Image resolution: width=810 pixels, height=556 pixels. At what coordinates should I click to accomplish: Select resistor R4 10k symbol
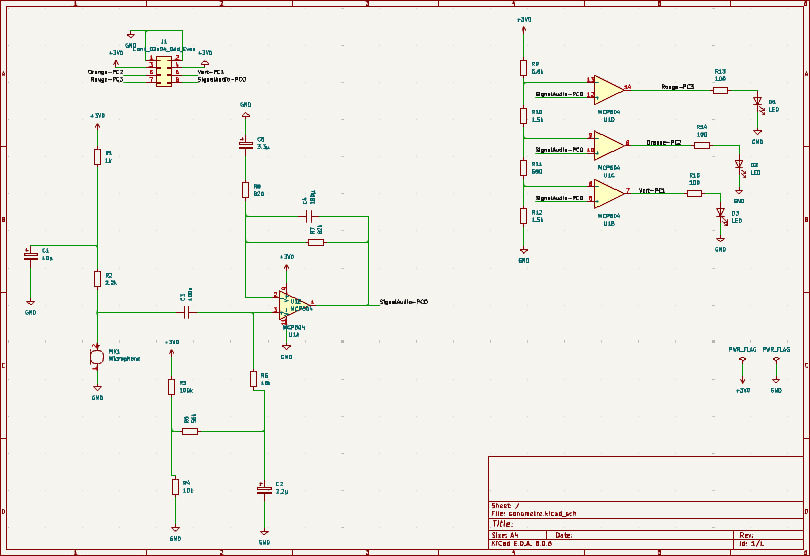pos(175,485)
